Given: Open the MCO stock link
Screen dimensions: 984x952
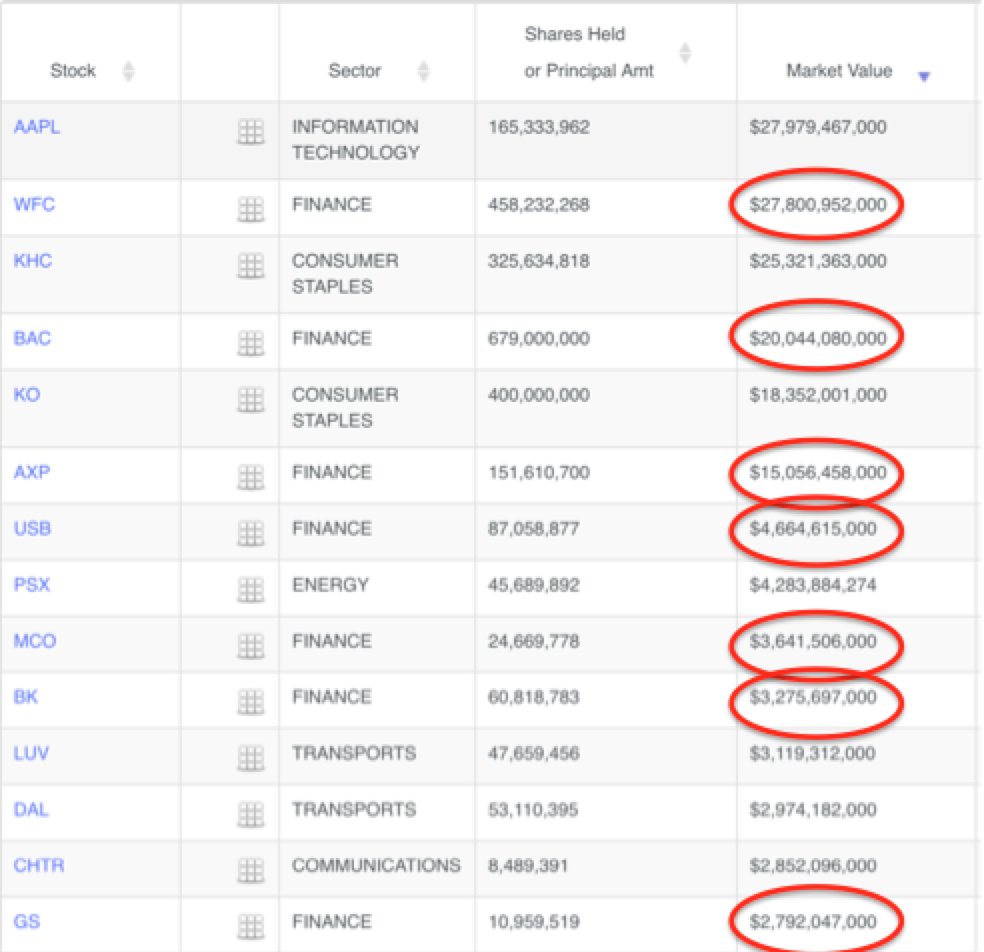Looking at the screenshot, I should [x=35, y=641].
